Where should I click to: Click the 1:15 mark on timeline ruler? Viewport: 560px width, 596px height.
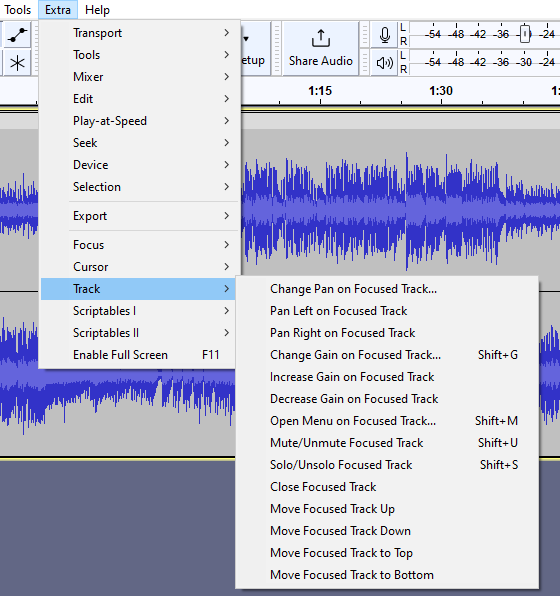coord(320,91)
